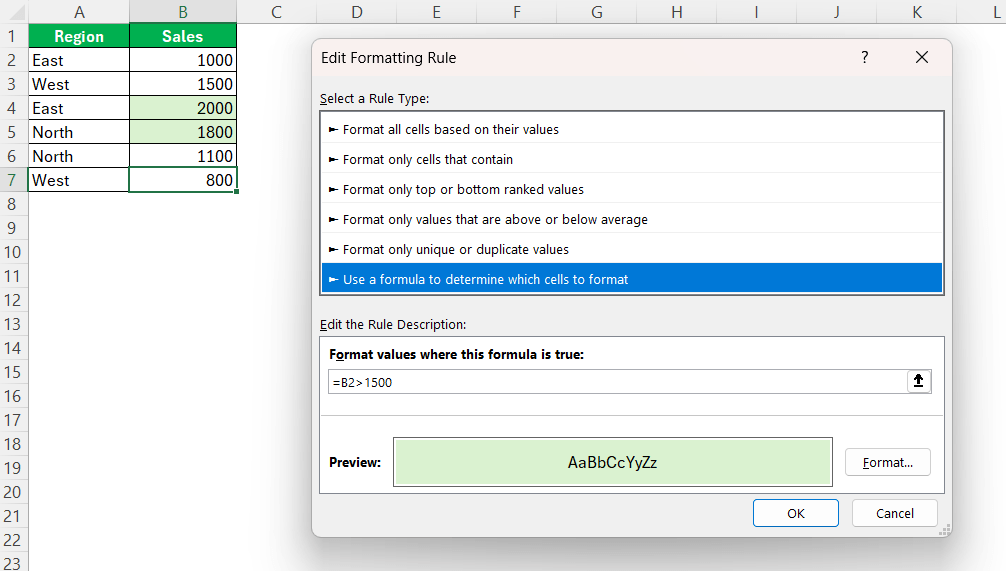Select 'Format all cells based on their values'
Image resolution: width=1006 pixels, height=571 pixels.
click(x=450, y=129)
